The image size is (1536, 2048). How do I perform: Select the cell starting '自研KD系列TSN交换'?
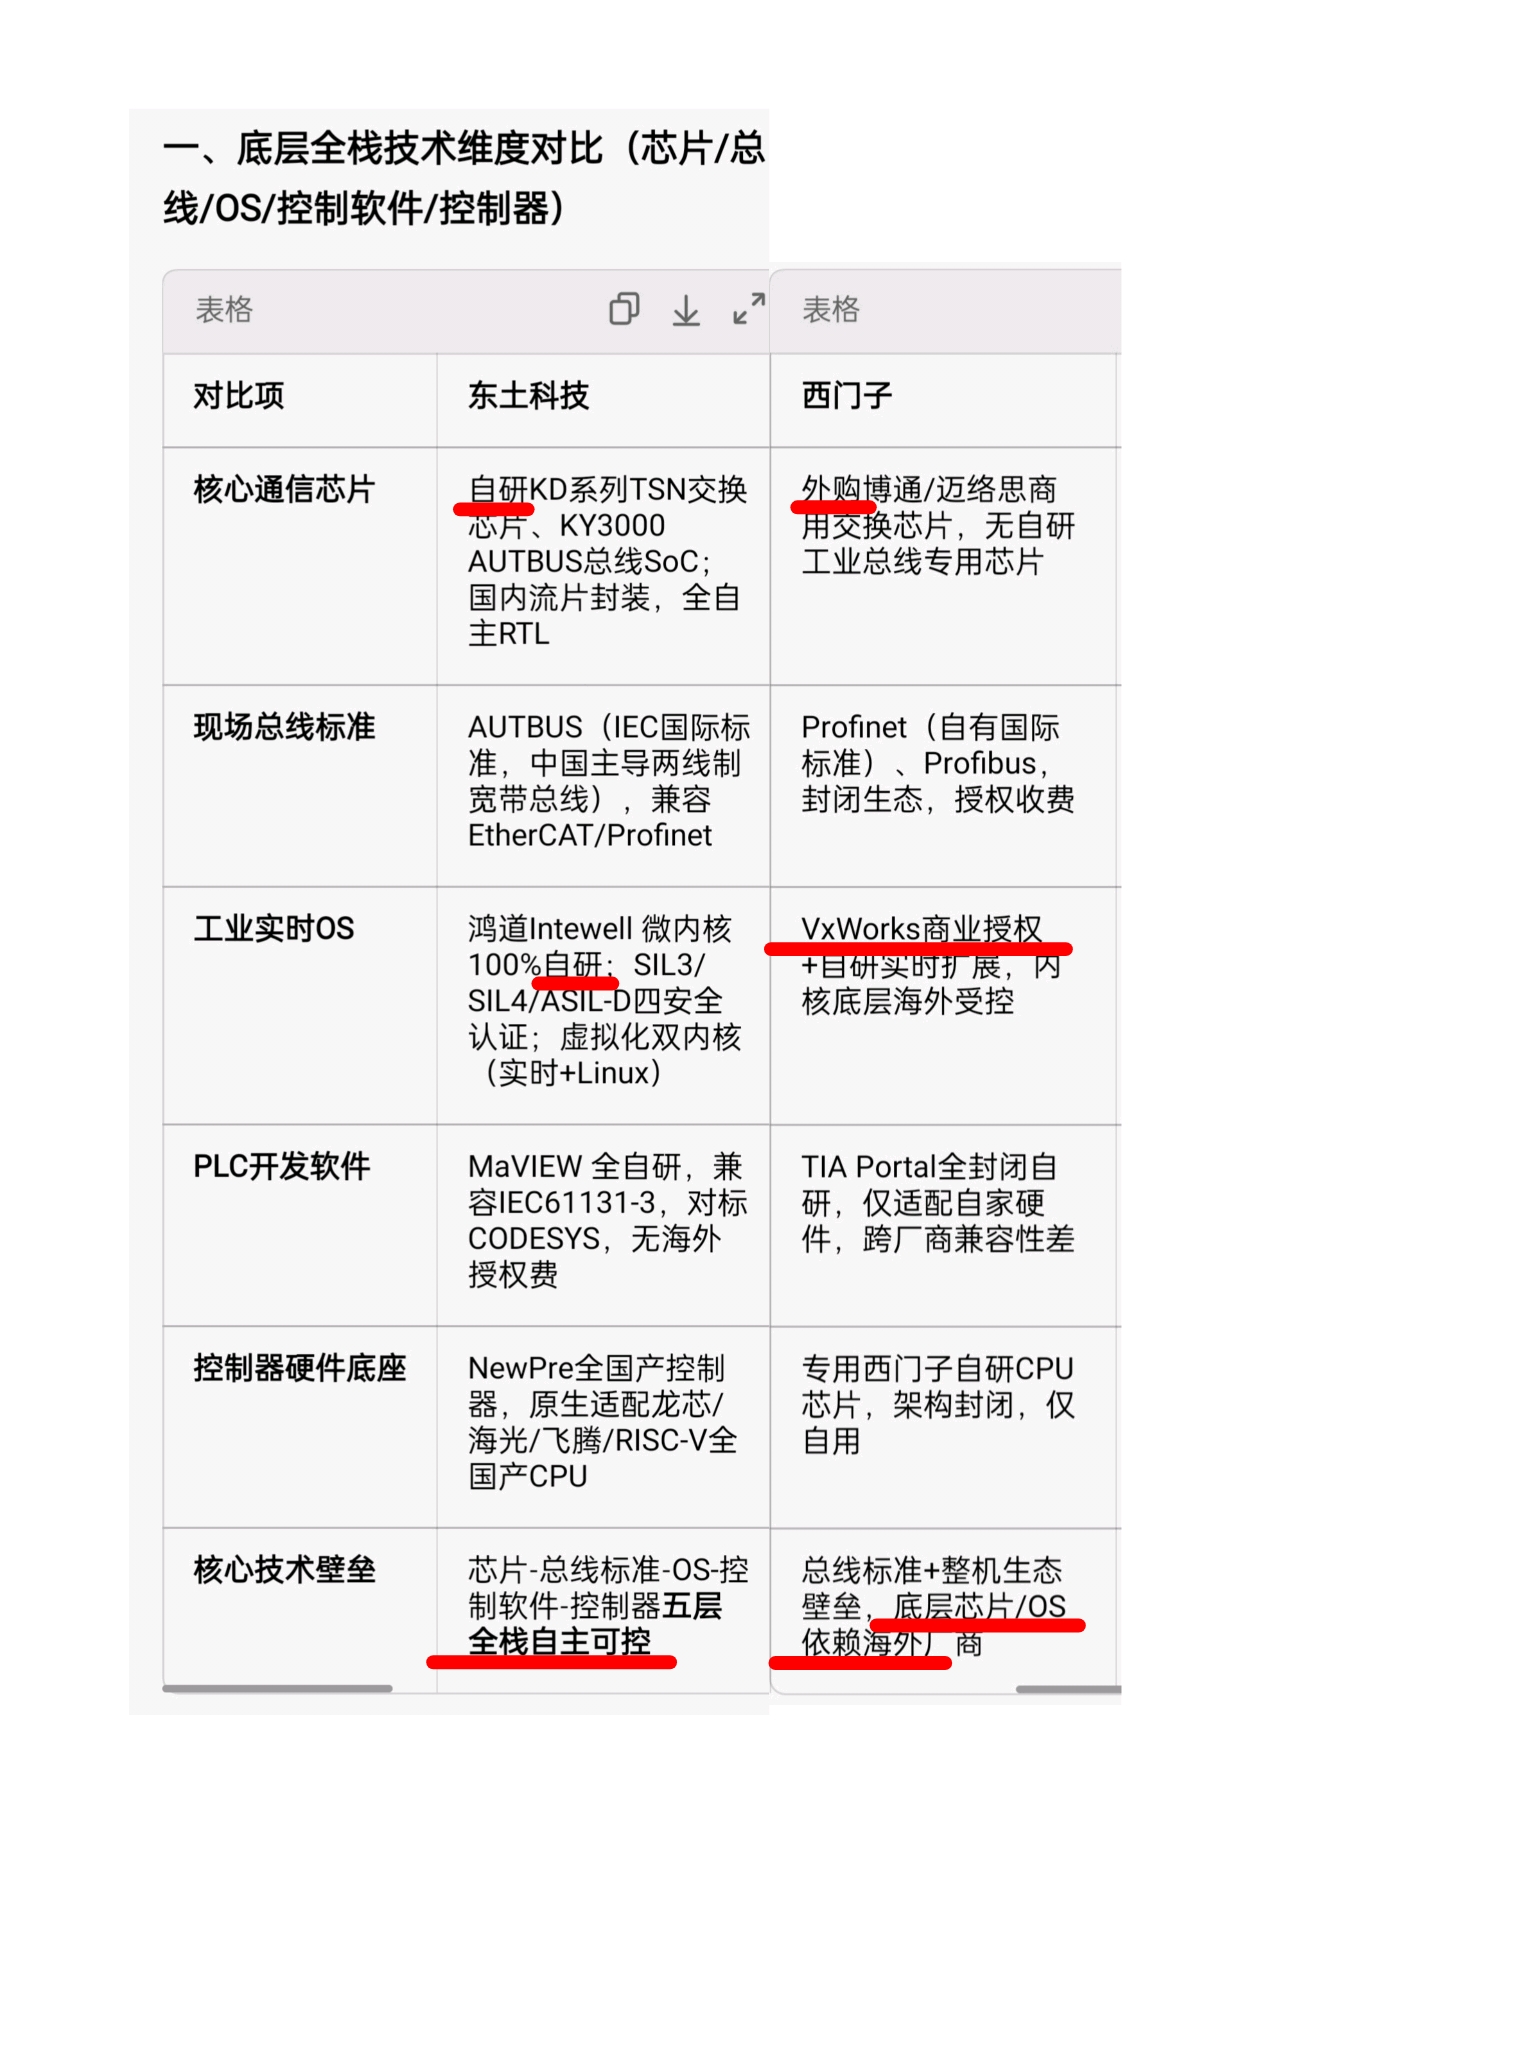603,566
